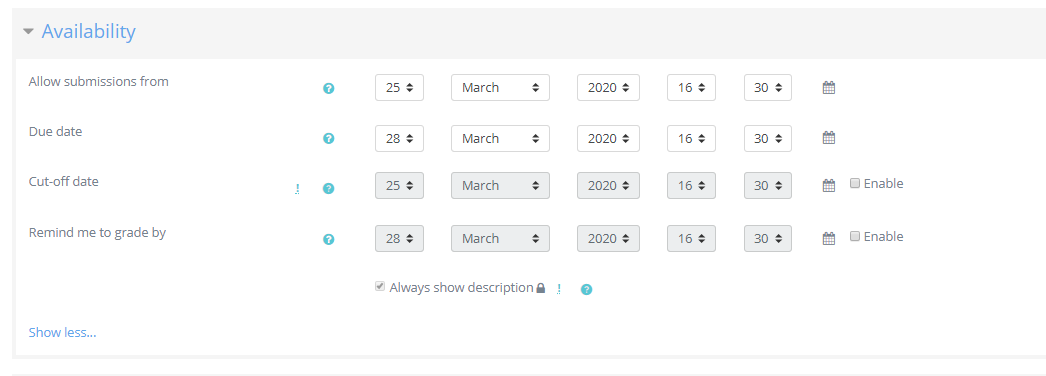Open Allow submissions from day dropdown
1046x376 pixels.
(400, 87)
